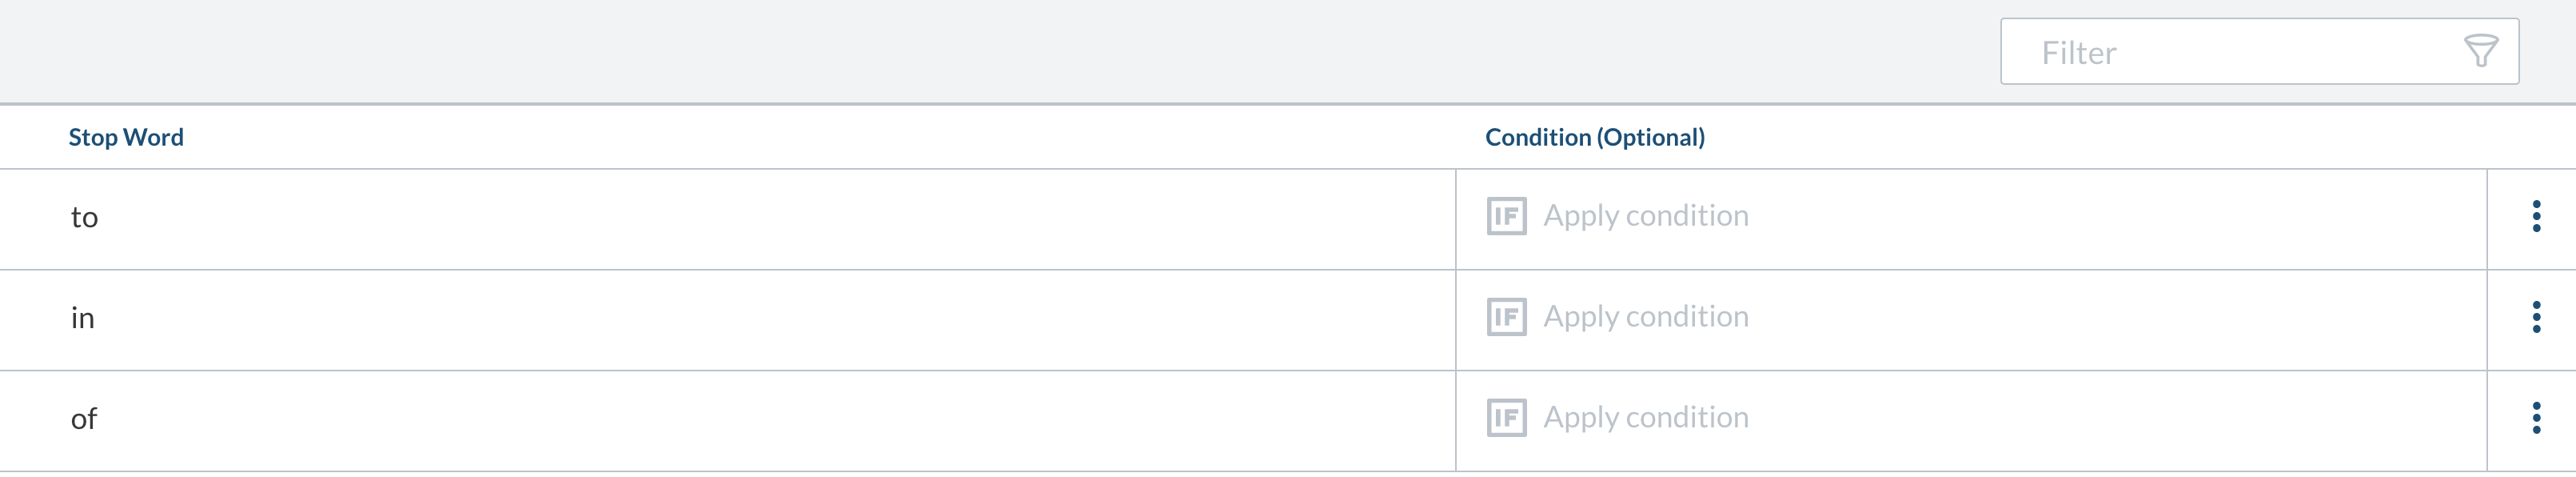The height and width of the screenshot is (477, 2576).
Task: Click the funnel filter icon
Action: click(2480, 51)
